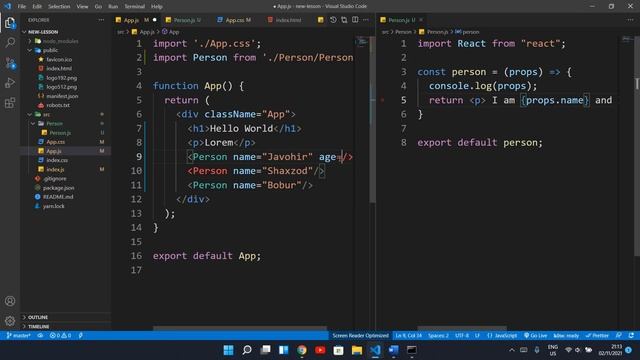640x360 pixels.
Task: Open favicon.ico in the explorer
Action: tap(59, 60)
